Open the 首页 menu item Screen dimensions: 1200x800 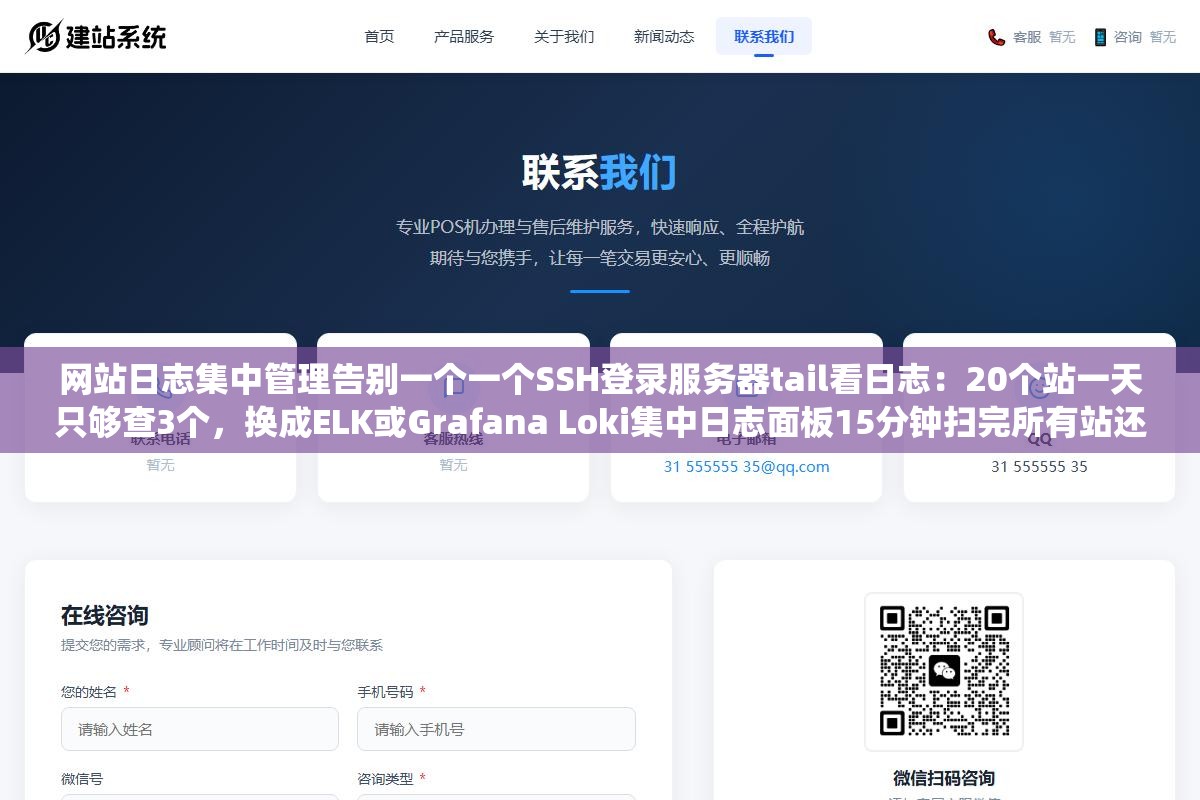[x=379, y=36]
